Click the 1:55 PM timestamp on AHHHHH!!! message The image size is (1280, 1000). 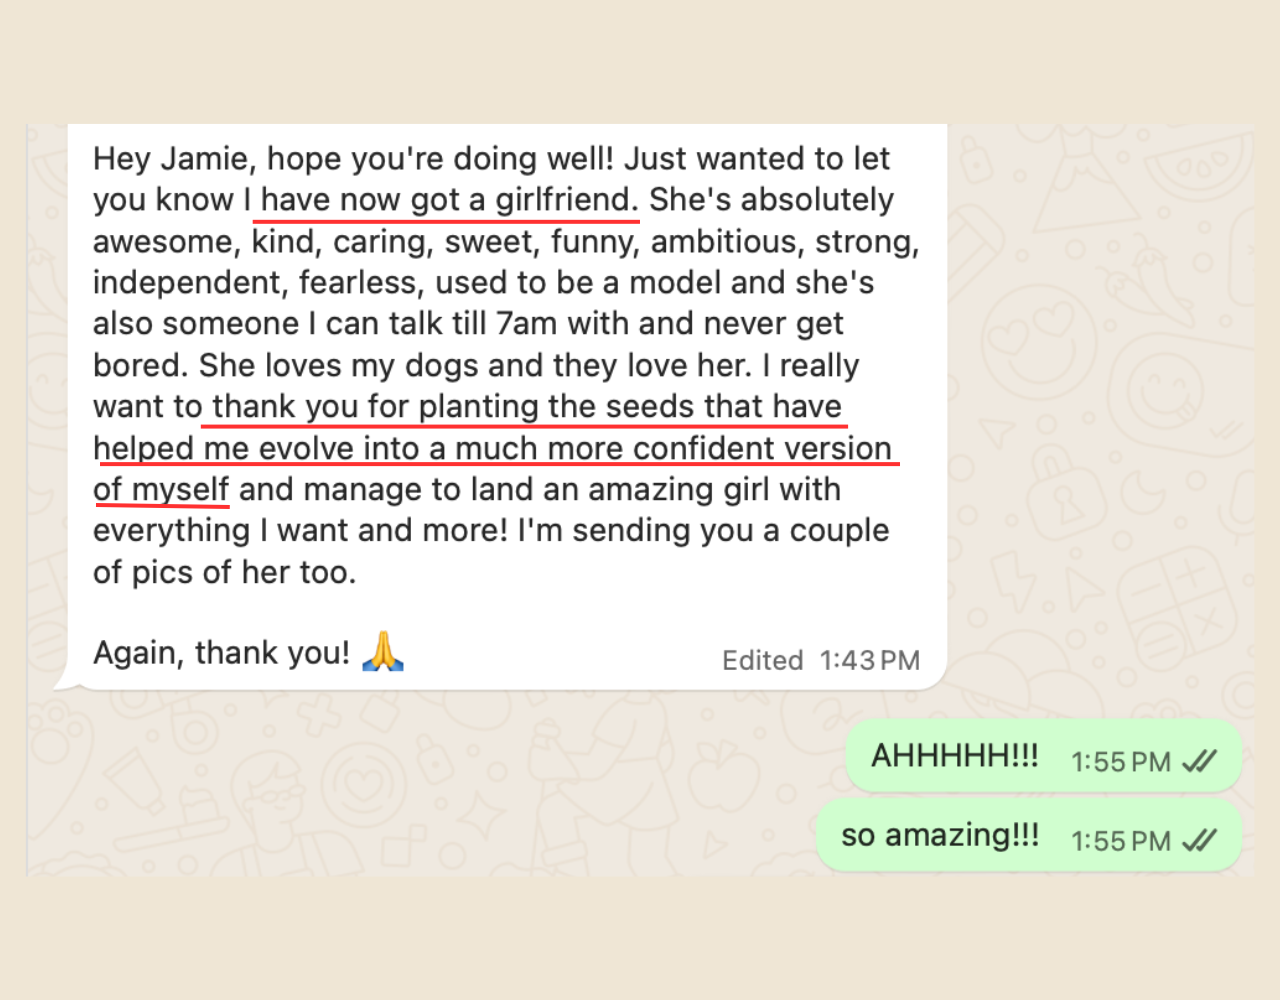tap(1120, 762)
